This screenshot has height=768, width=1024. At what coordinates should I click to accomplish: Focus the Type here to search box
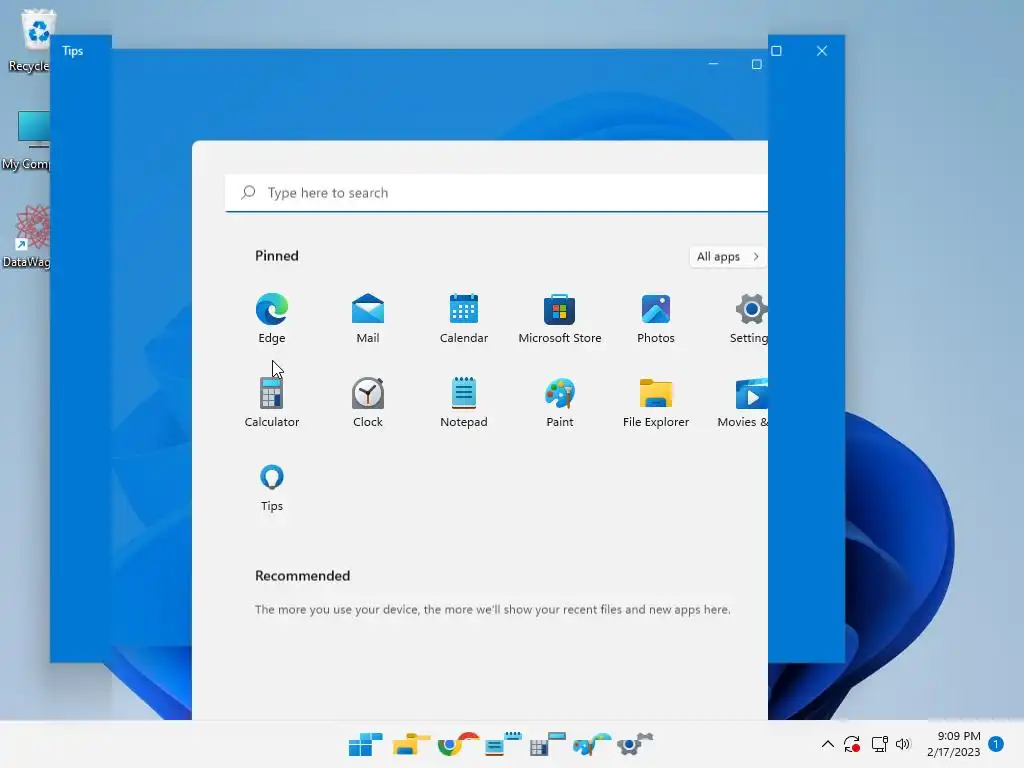coord(496,193)
